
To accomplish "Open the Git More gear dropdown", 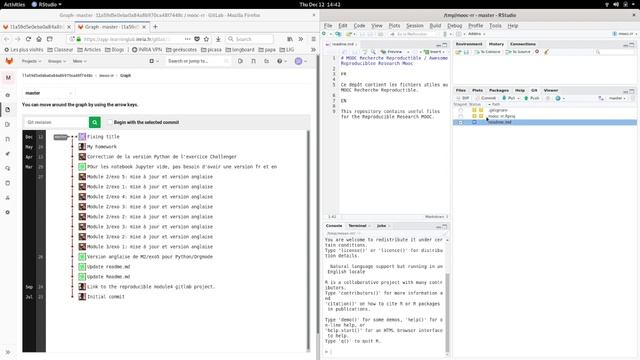I will pos(560,98).
